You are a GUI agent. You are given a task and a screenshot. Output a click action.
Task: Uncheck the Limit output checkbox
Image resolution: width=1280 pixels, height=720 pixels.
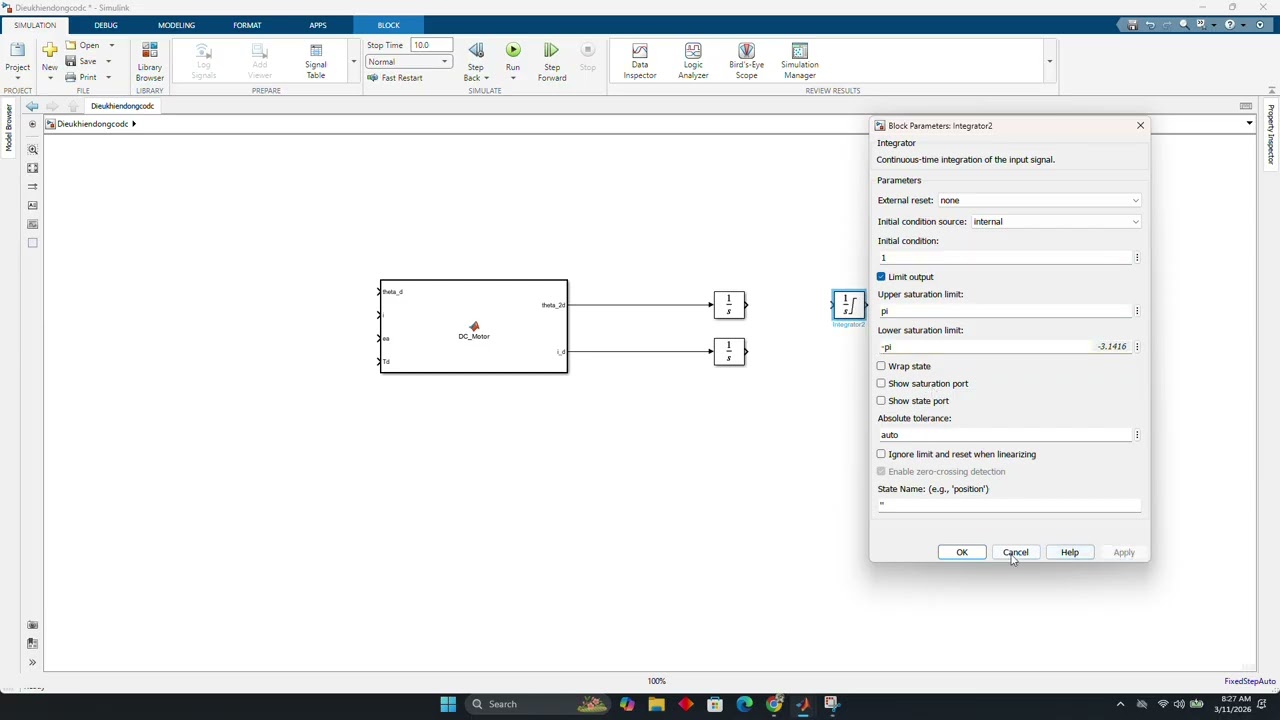click(881, 277)
